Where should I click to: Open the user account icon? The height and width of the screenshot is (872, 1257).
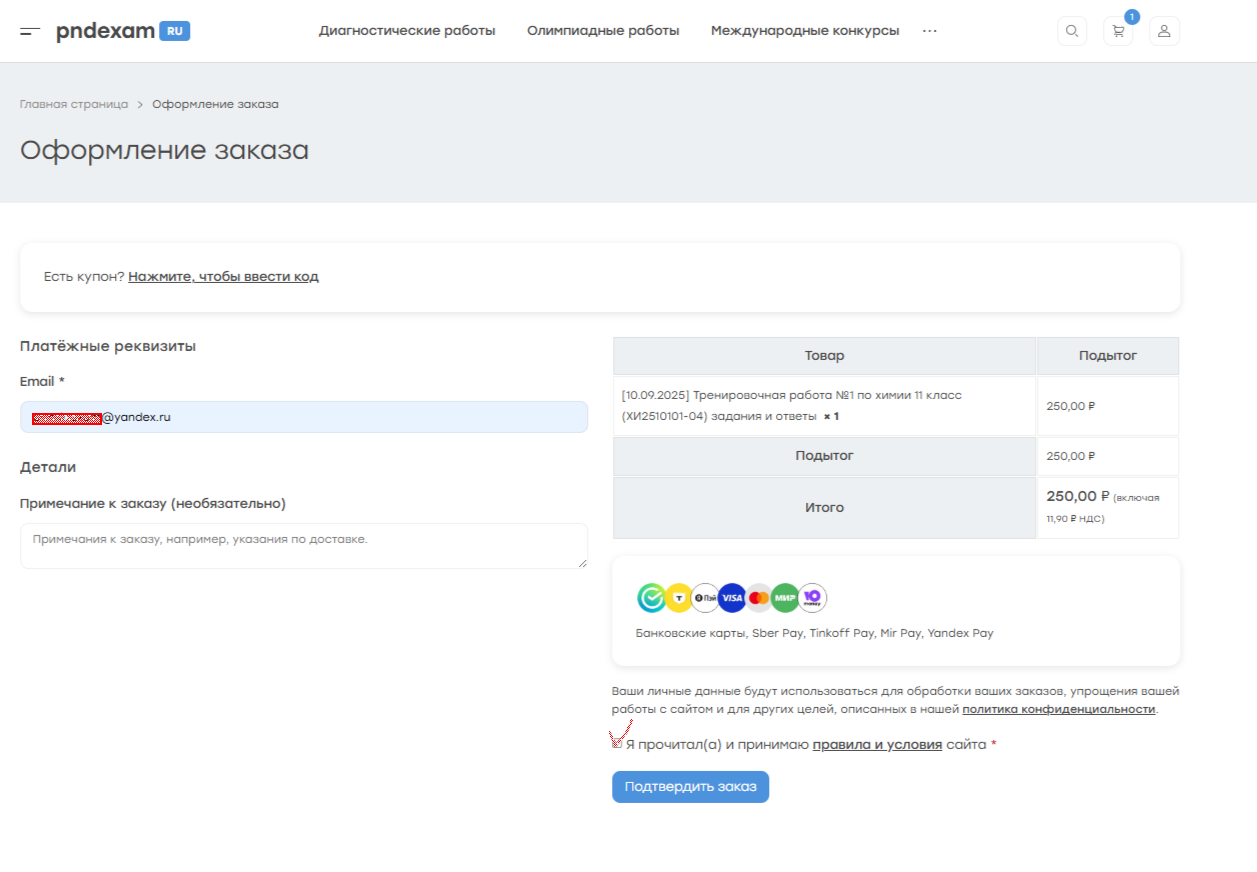[1164, 31]
